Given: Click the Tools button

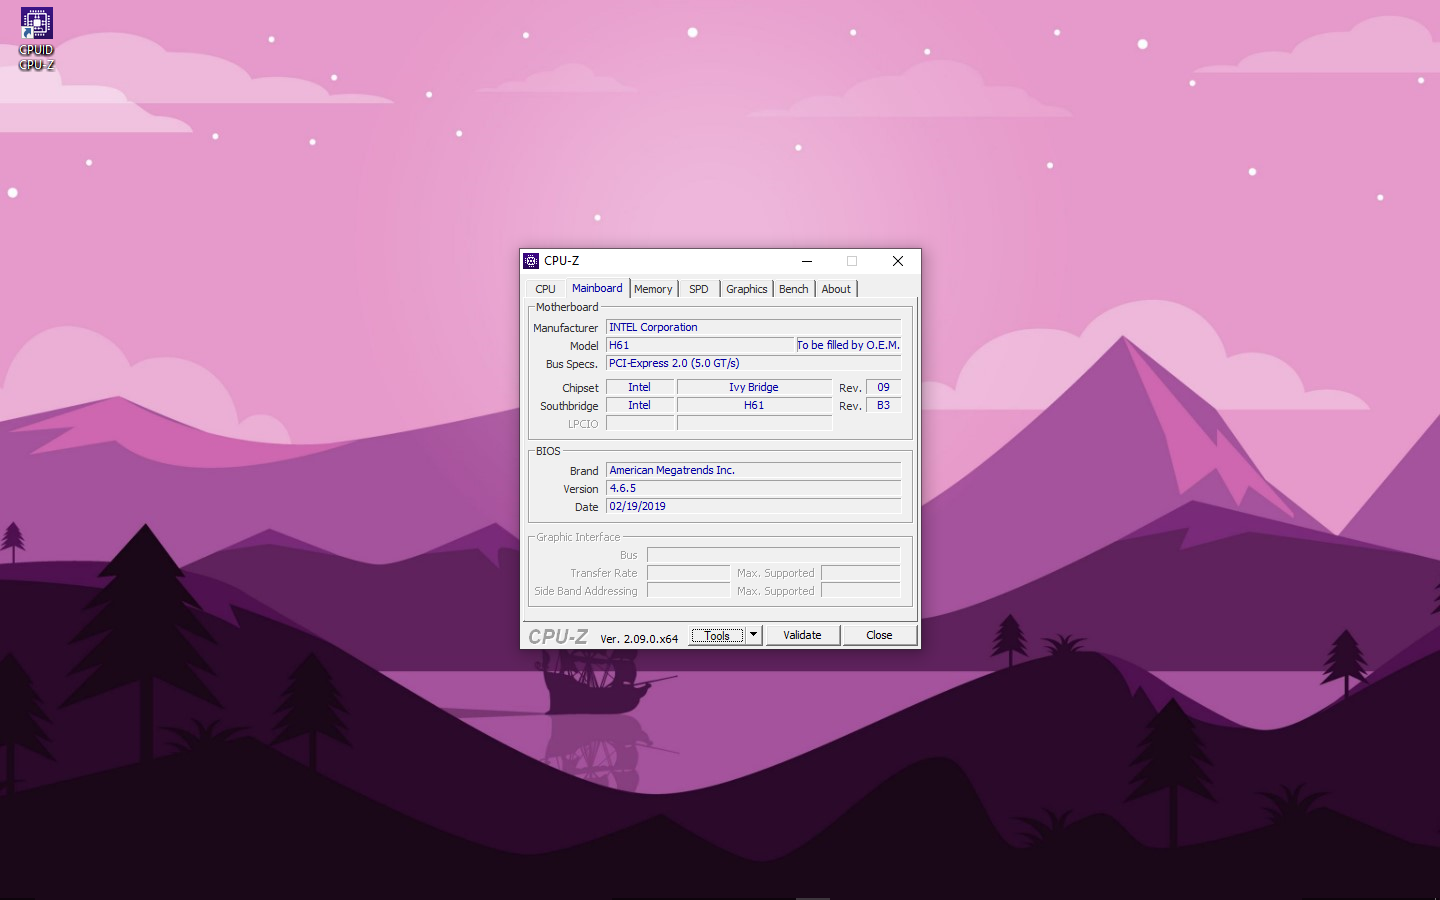Looking at the screenshot, I should tap(717, 636).
